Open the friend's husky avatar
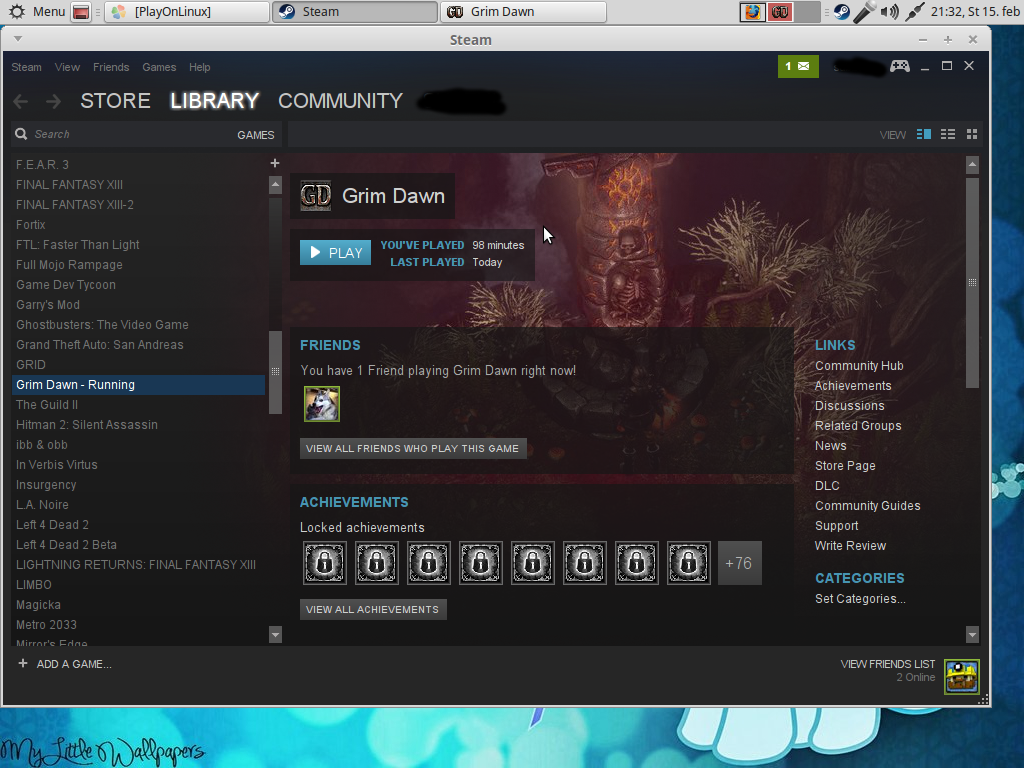Screen dimensions: 1024x768 (322, 404)
